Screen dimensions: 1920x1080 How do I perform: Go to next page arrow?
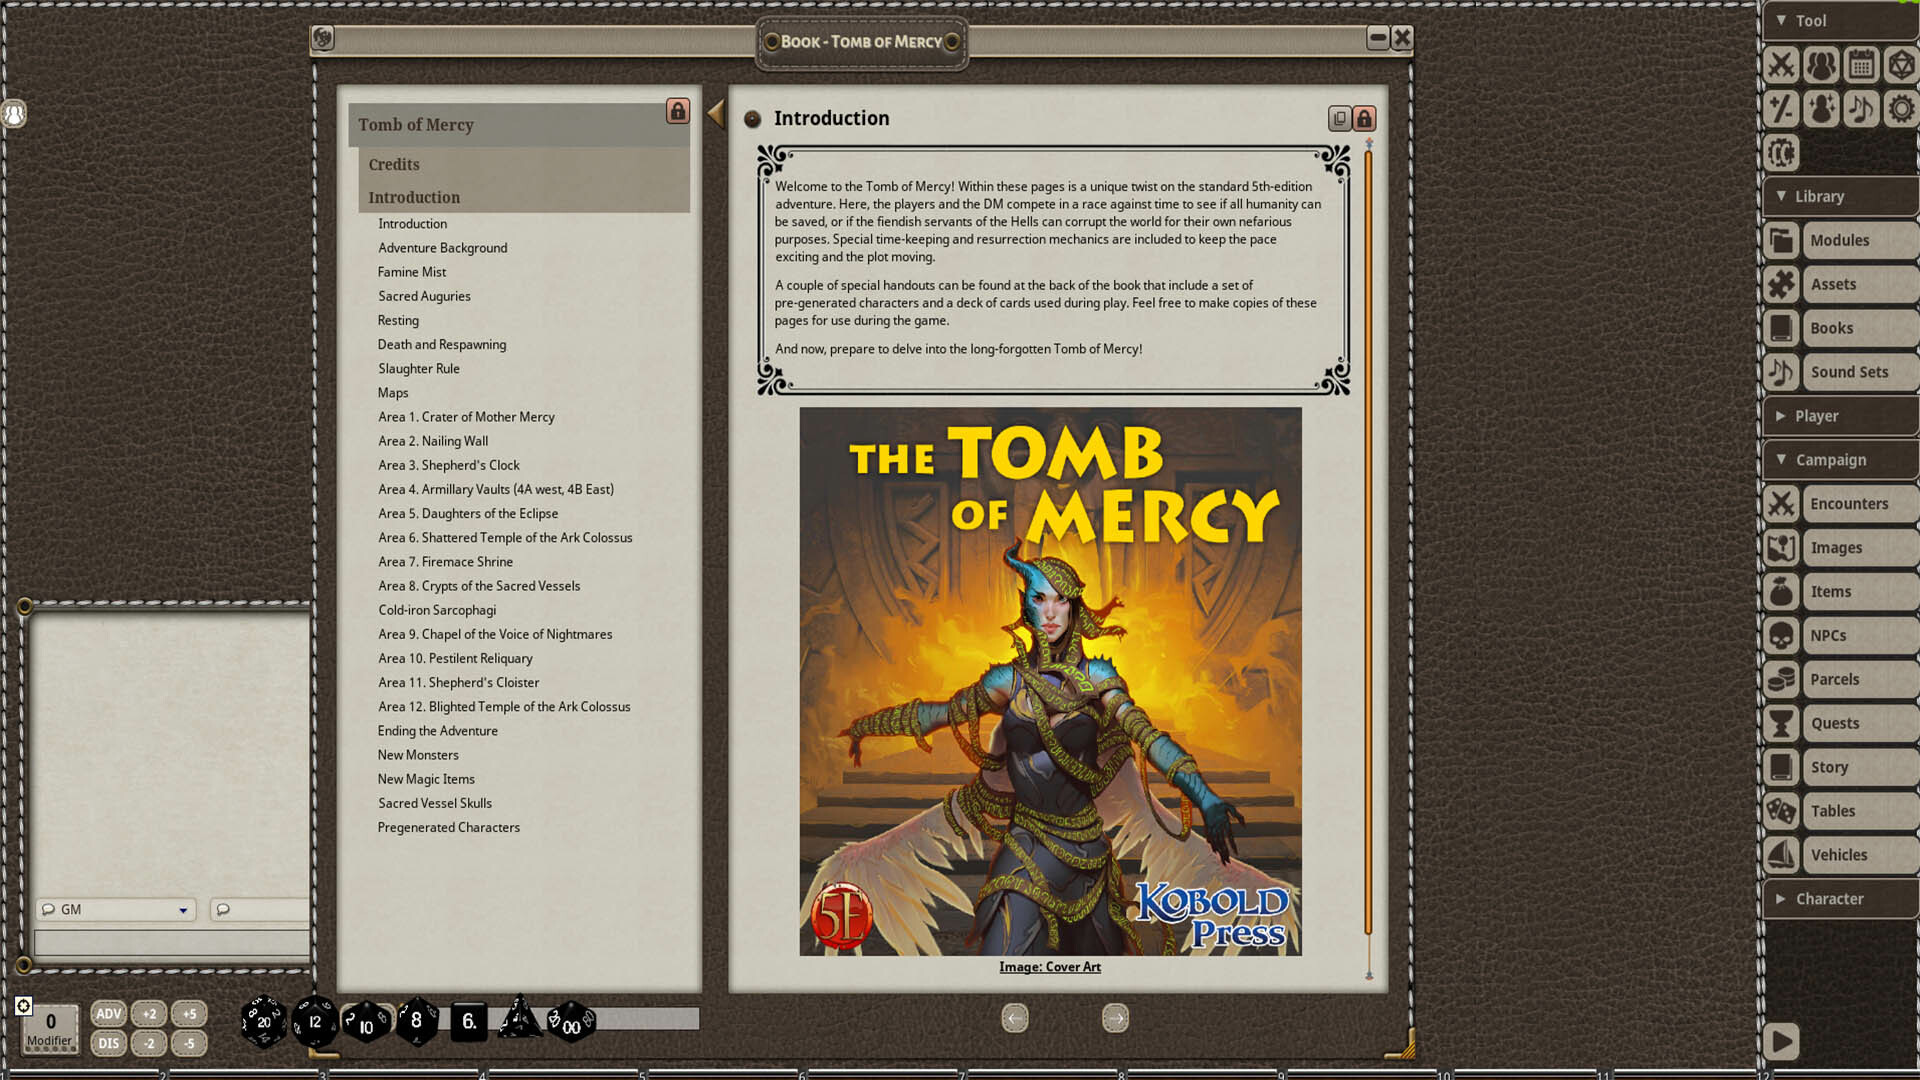coord(1115,1018)
